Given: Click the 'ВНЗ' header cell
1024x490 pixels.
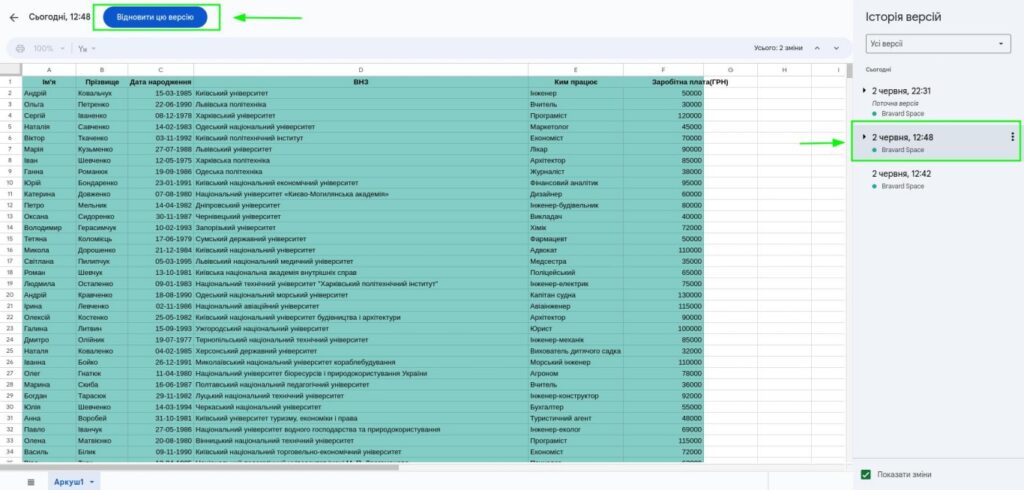Looking at the screenshot, I should coord(360,82).
